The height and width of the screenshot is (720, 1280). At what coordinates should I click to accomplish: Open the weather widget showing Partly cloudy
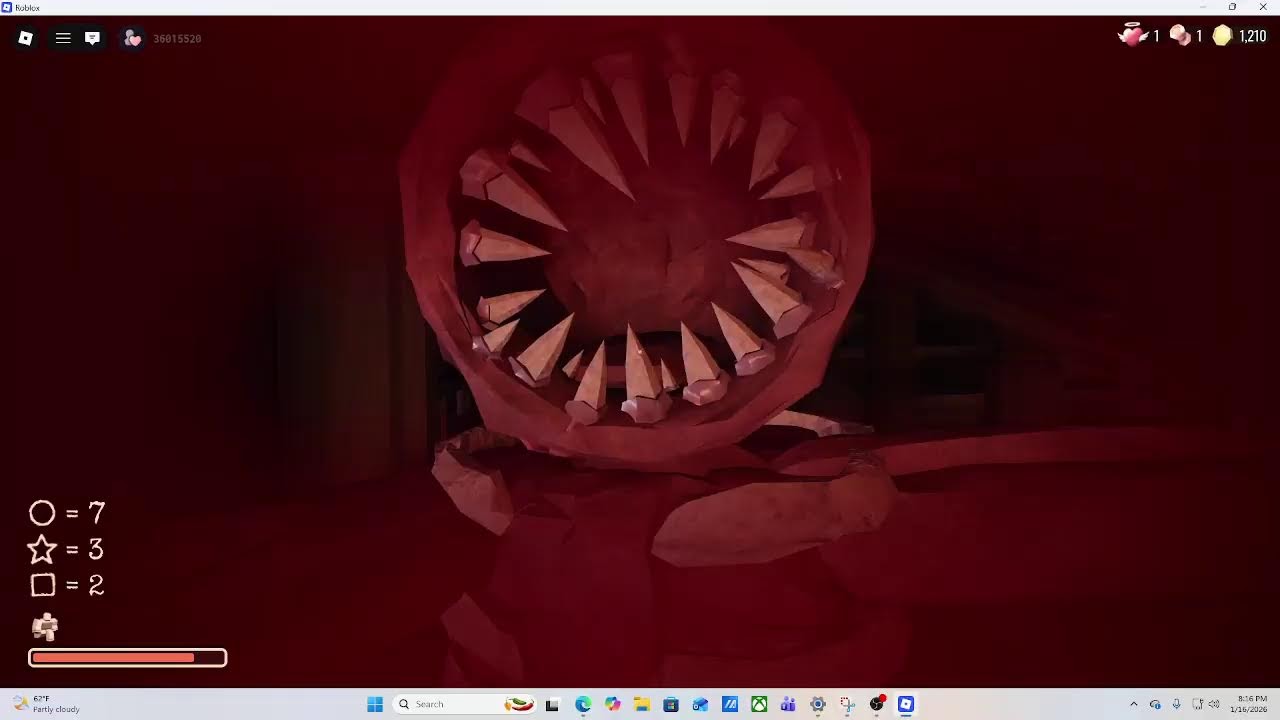pyautogui.click(x=46, y=704)
